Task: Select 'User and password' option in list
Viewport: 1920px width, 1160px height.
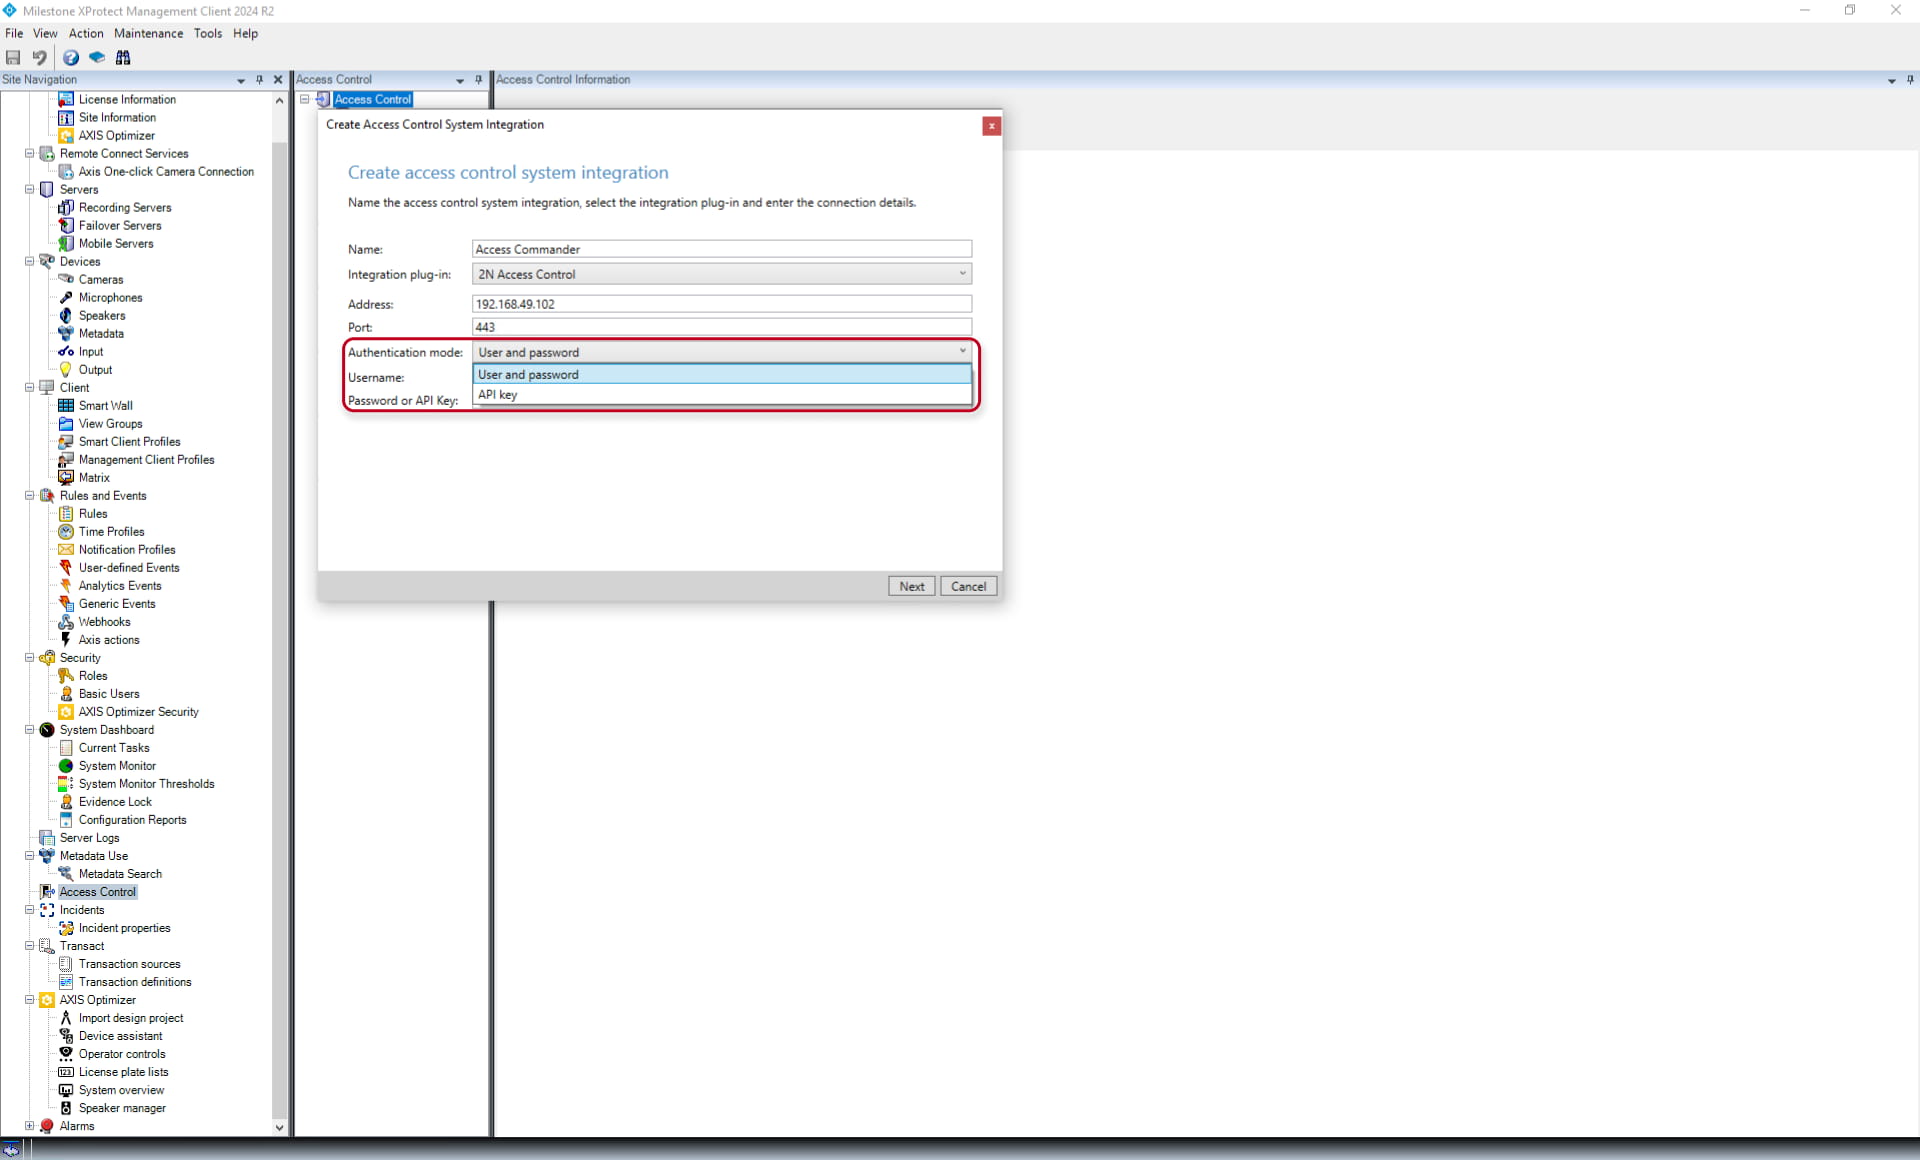Action: point(721,374)
